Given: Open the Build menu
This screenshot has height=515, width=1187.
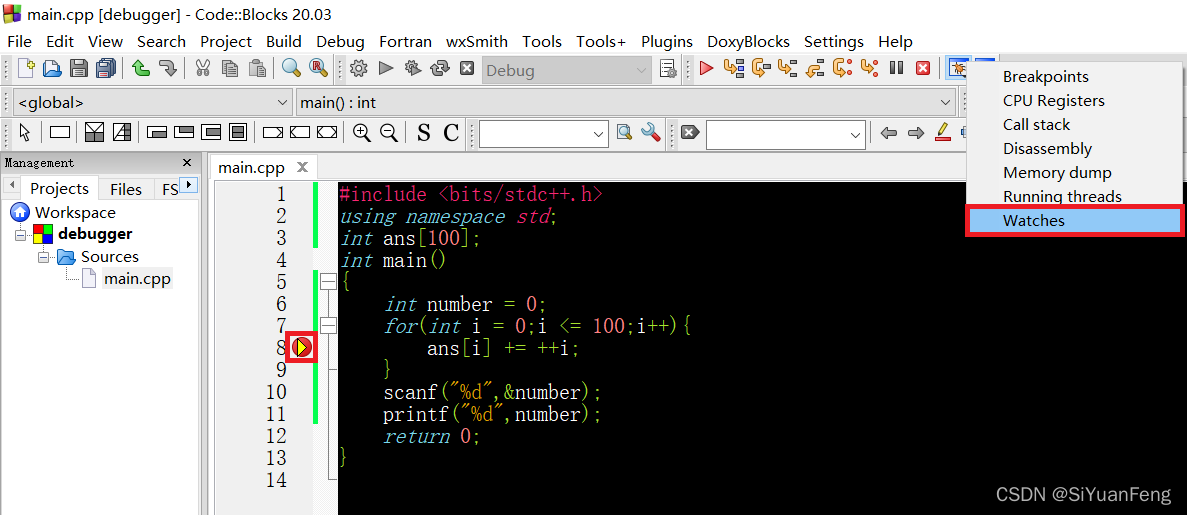Looking at the screenshot, I should pos(284,42).
